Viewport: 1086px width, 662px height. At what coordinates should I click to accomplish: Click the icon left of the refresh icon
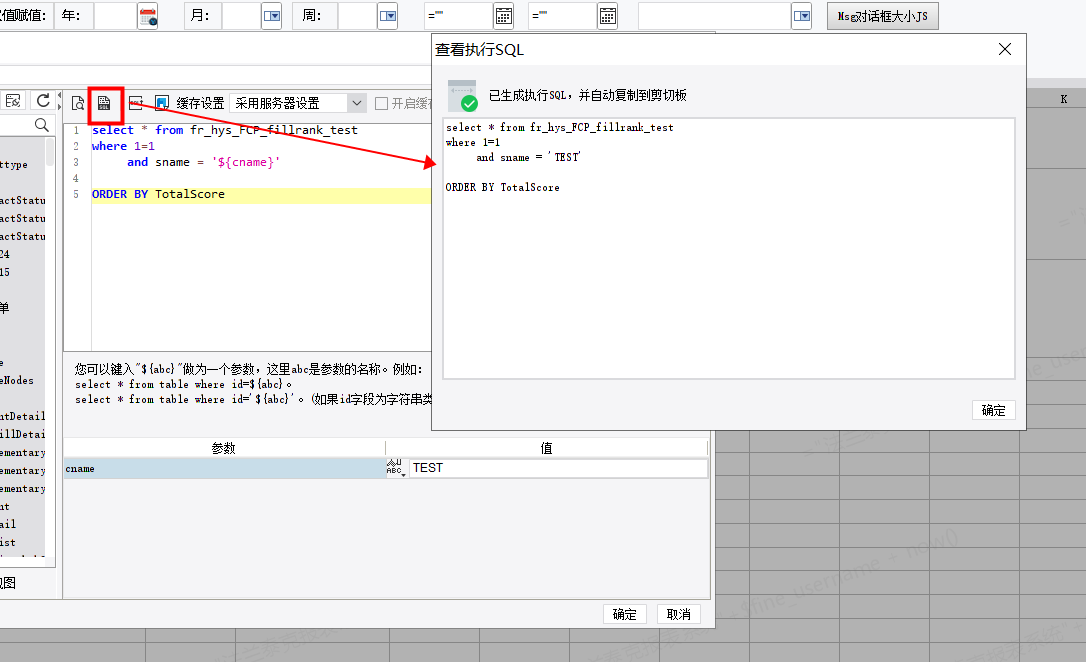click(x=13, y=100)
